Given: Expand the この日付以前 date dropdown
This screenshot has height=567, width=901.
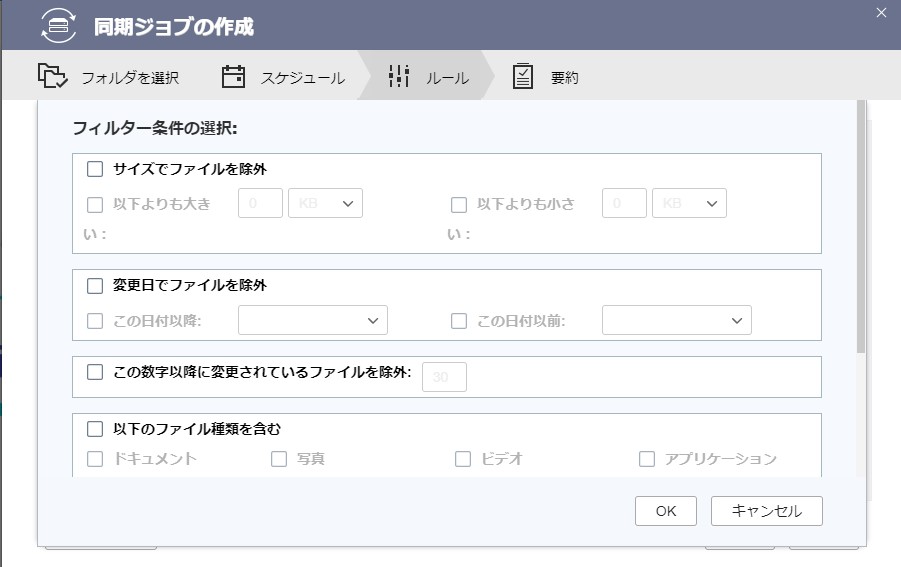Looking at the screenshot, I should 677,320.
